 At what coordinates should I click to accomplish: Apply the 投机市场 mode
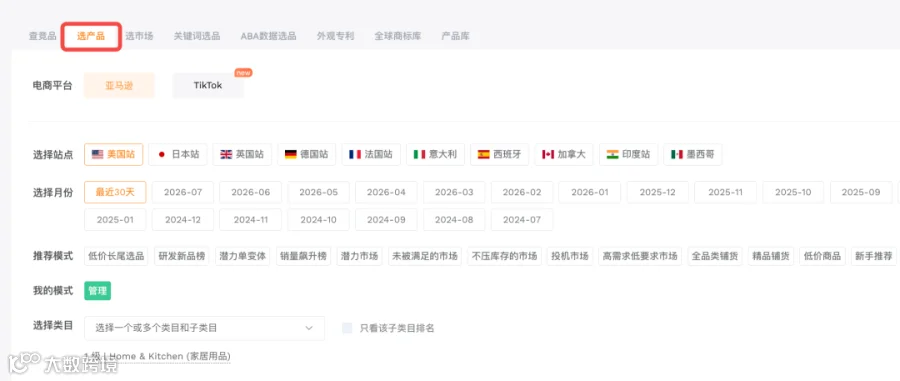570,256
